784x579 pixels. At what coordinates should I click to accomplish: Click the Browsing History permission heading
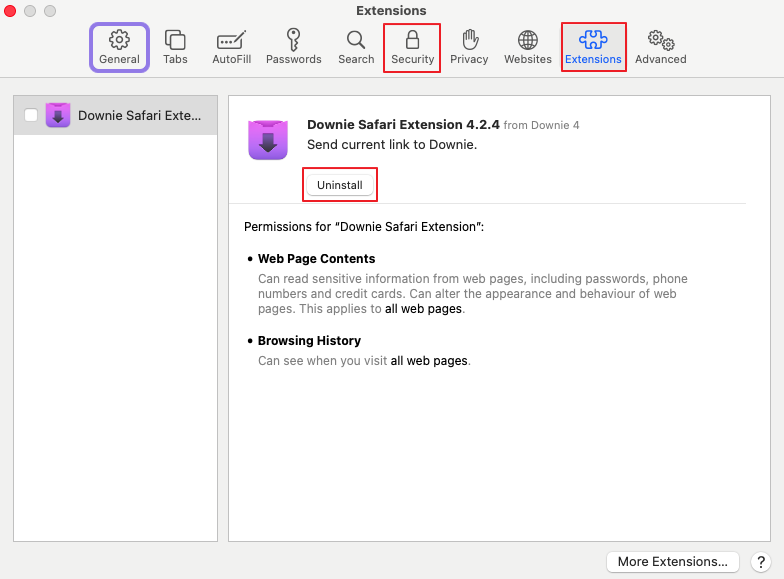309,340
